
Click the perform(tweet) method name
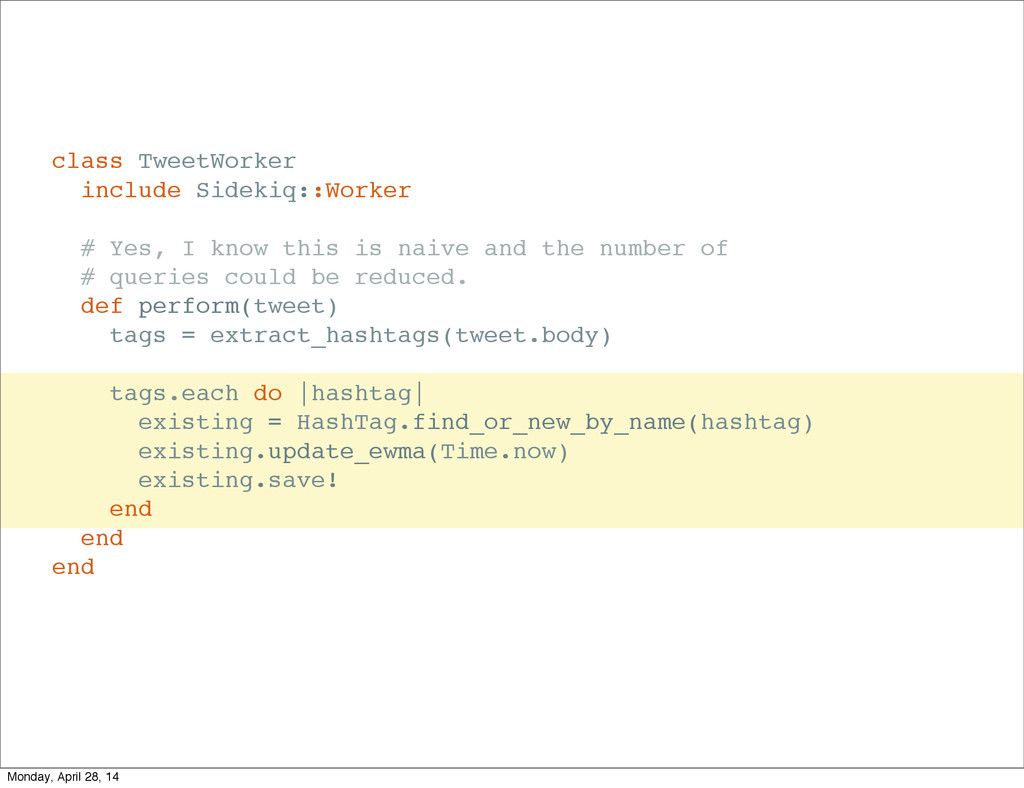(x=238, y=306)
